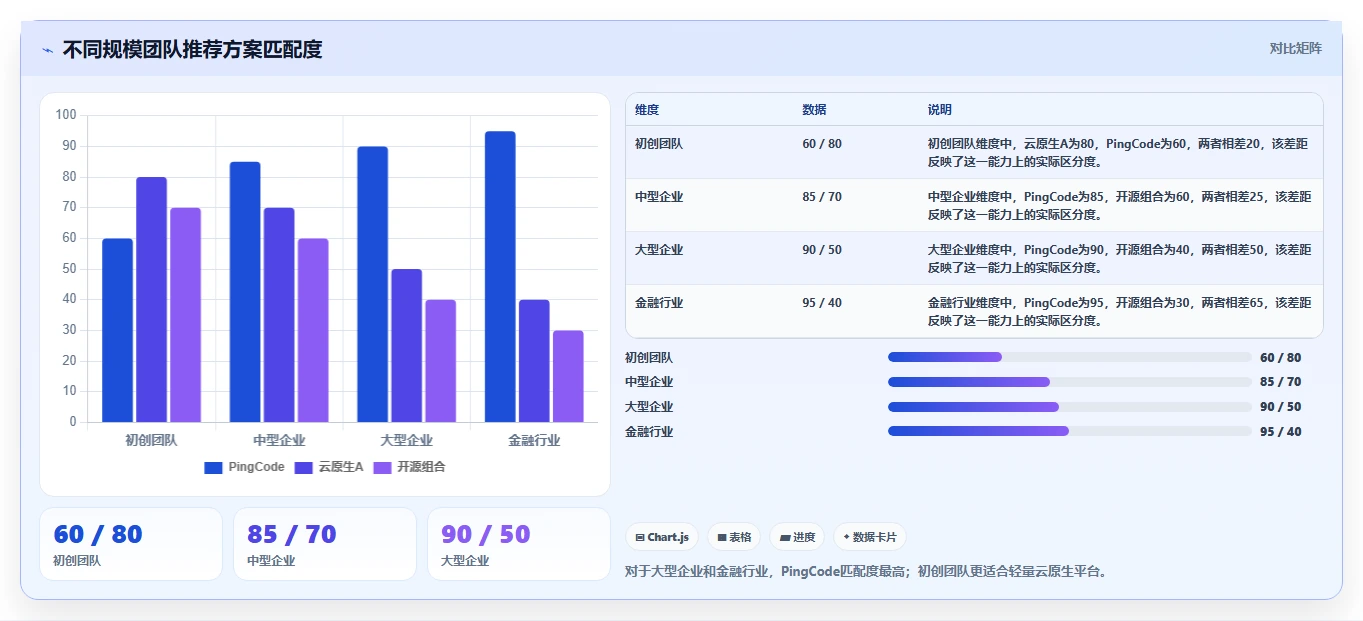Screen dimensions: 1363x621
Task: Click the 金融行业 description text in table
Action: click(x=1119, y=312)
